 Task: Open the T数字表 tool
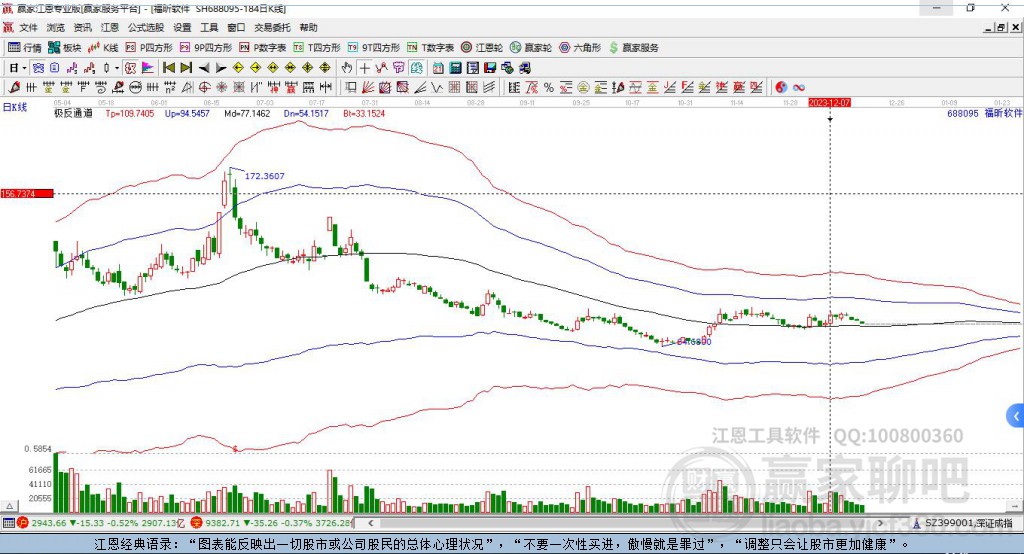click(430, 48)
